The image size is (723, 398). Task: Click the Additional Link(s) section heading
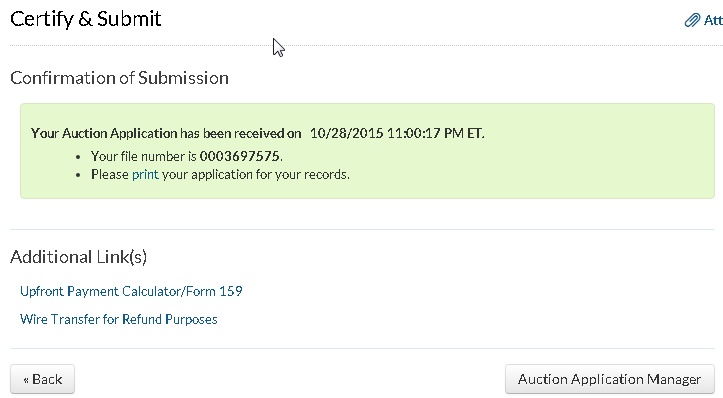tap(78, 257)
